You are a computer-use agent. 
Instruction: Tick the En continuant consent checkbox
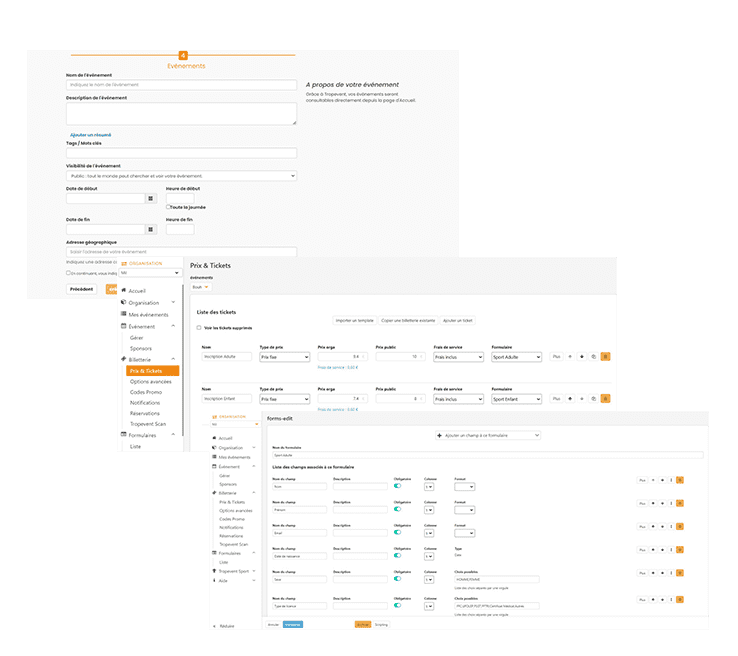pyautogui.click(x=68, y=273)
